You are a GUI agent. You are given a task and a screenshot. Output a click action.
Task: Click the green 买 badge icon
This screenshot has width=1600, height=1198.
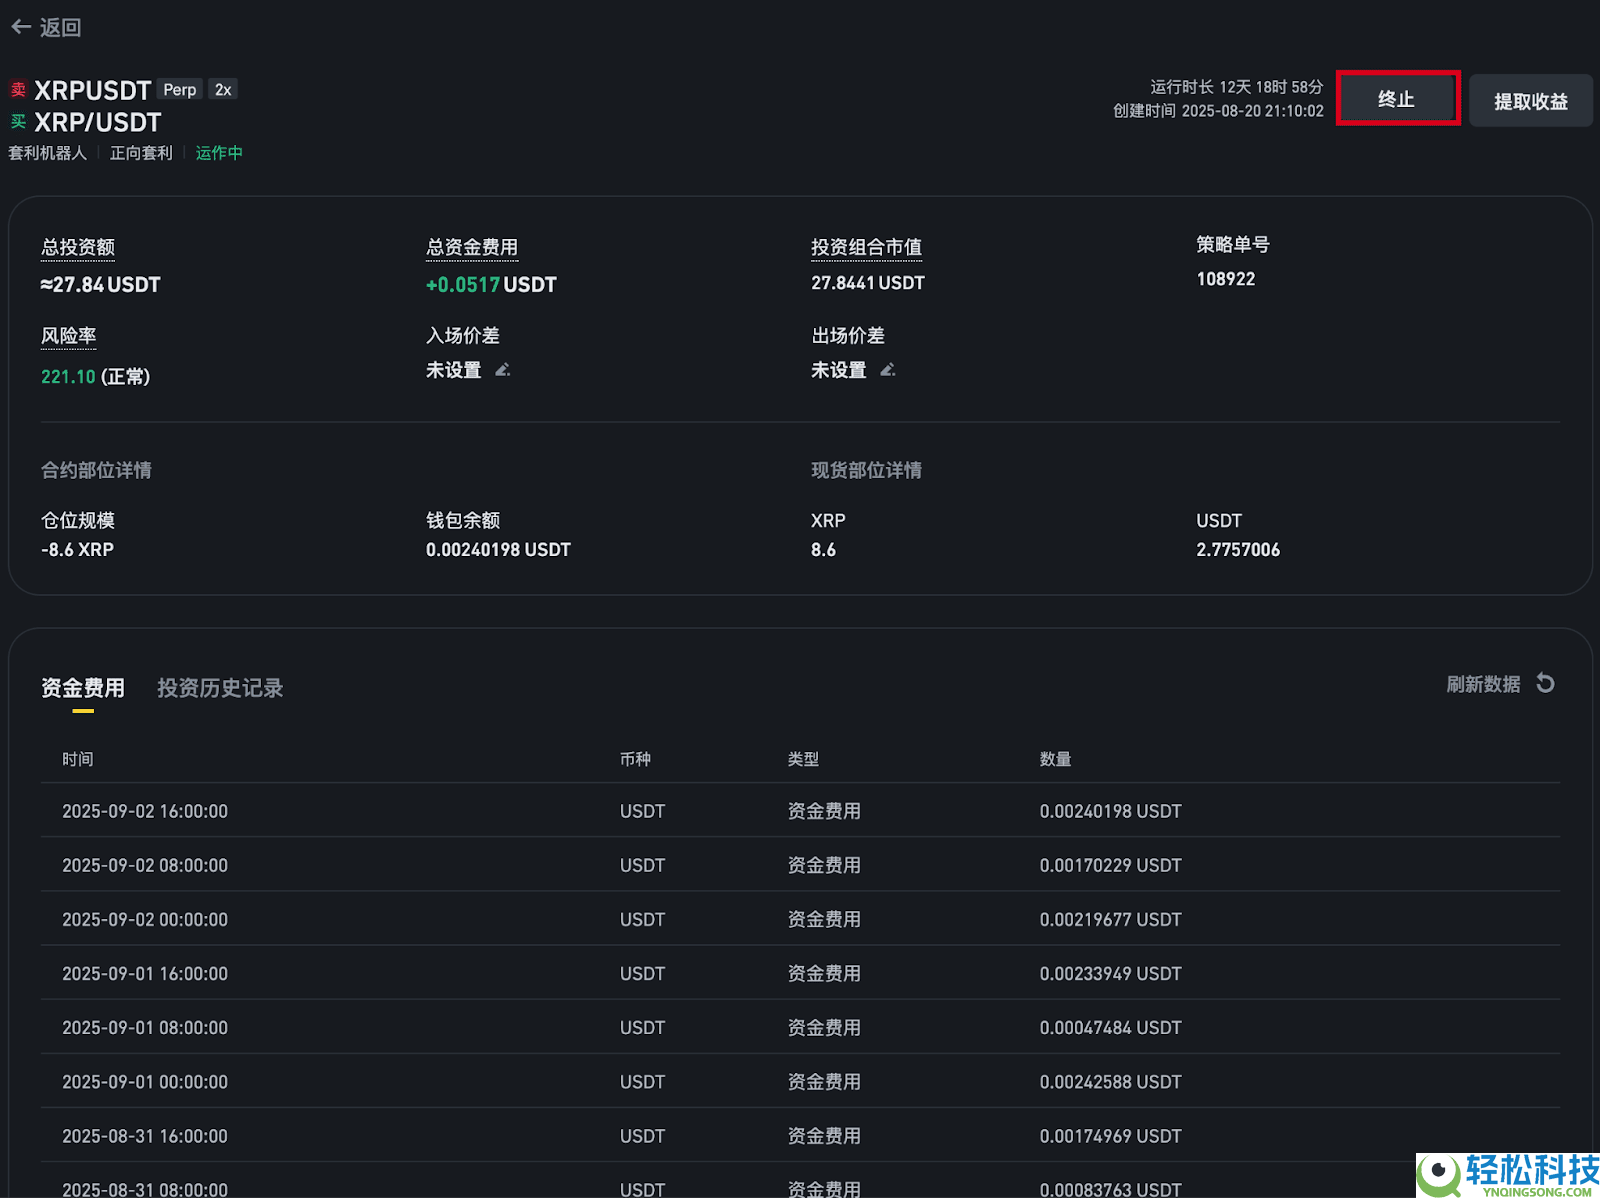(16, 122)
